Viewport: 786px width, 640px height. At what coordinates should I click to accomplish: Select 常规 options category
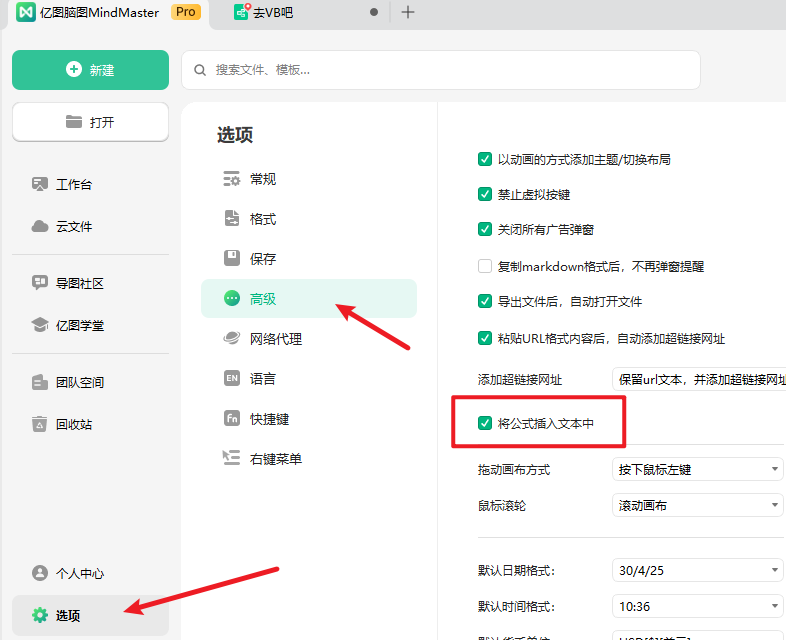(309, 179)
